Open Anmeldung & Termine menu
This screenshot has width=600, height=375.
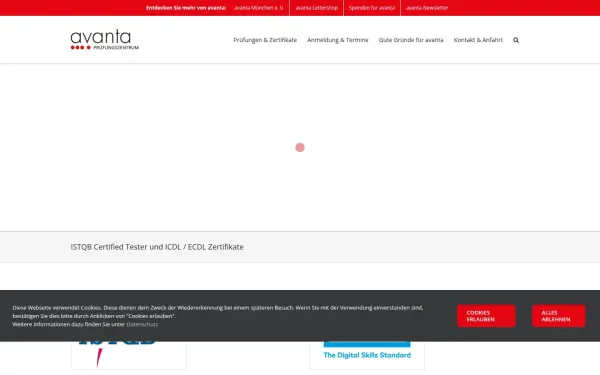coord(338,40)
